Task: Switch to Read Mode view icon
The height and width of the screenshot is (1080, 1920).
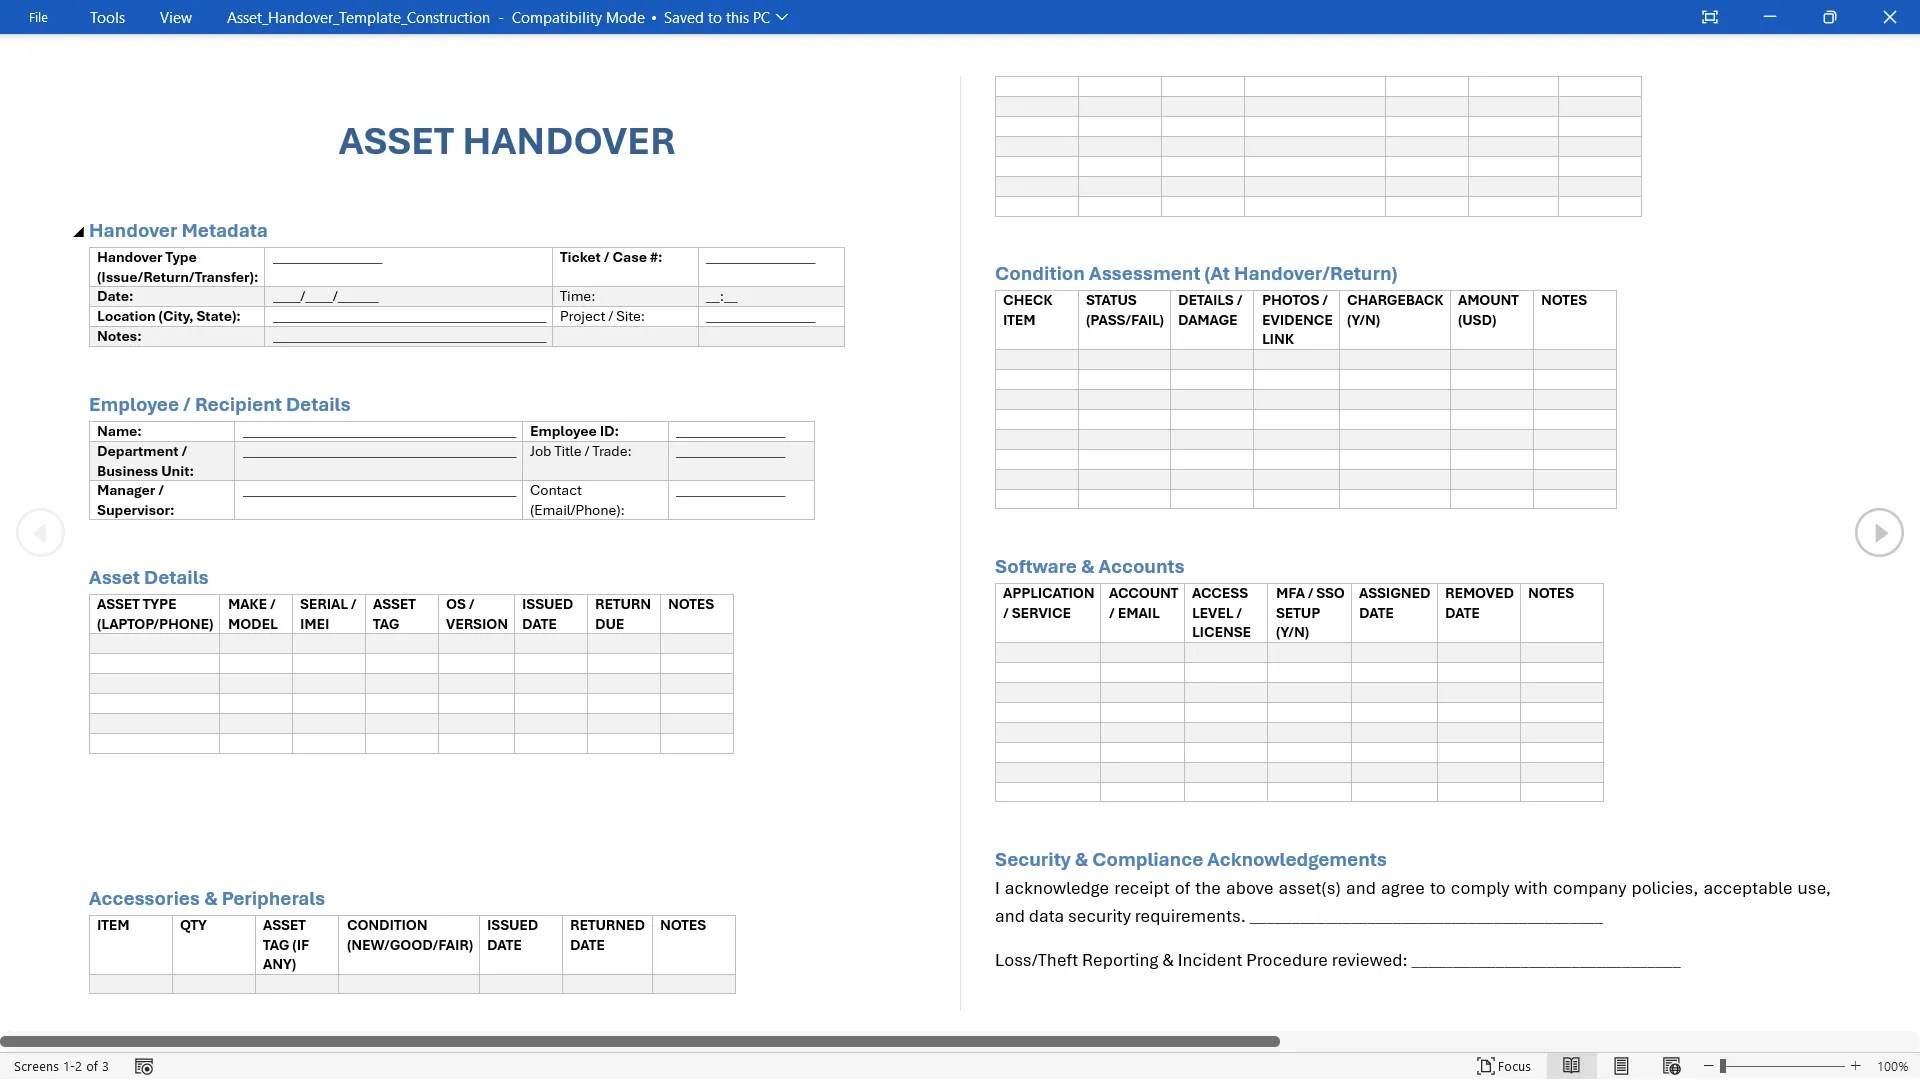Action: tap(1571, 1066)
